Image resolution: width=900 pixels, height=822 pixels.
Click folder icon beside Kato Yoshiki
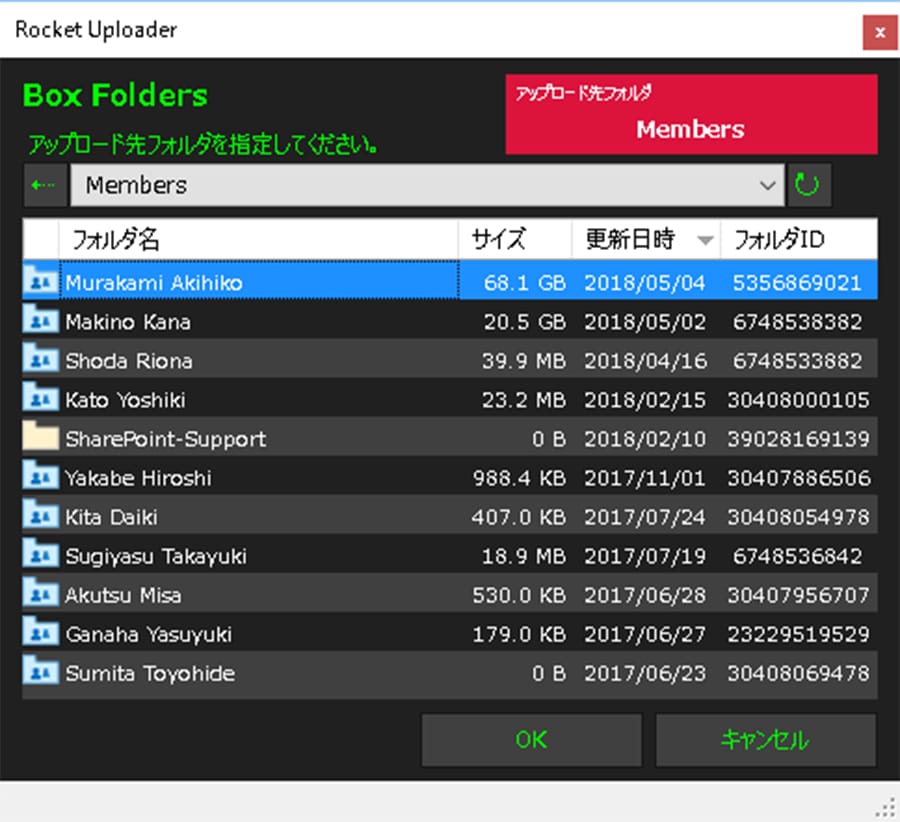(41, 398)
